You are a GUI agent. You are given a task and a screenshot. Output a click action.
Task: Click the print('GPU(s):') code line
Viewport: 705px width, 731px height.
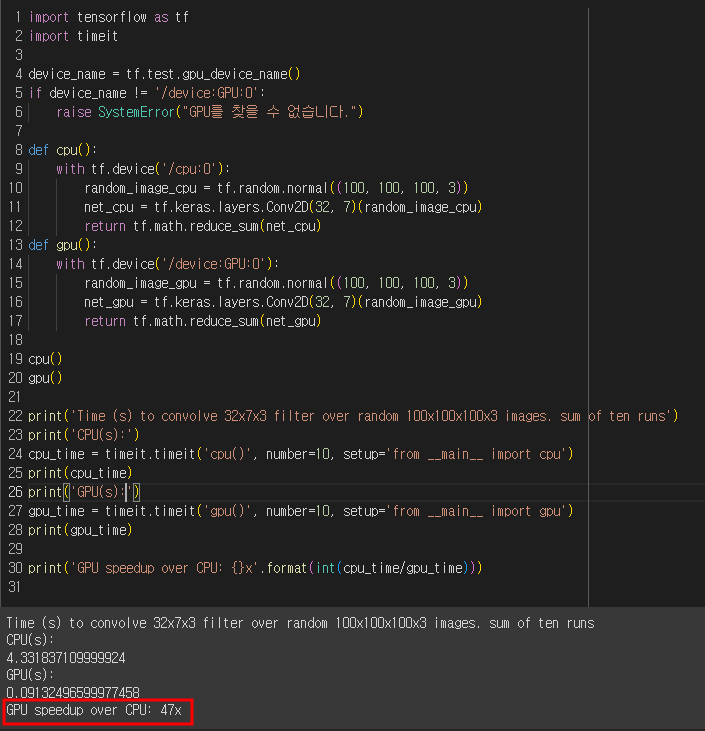[84, 492]
